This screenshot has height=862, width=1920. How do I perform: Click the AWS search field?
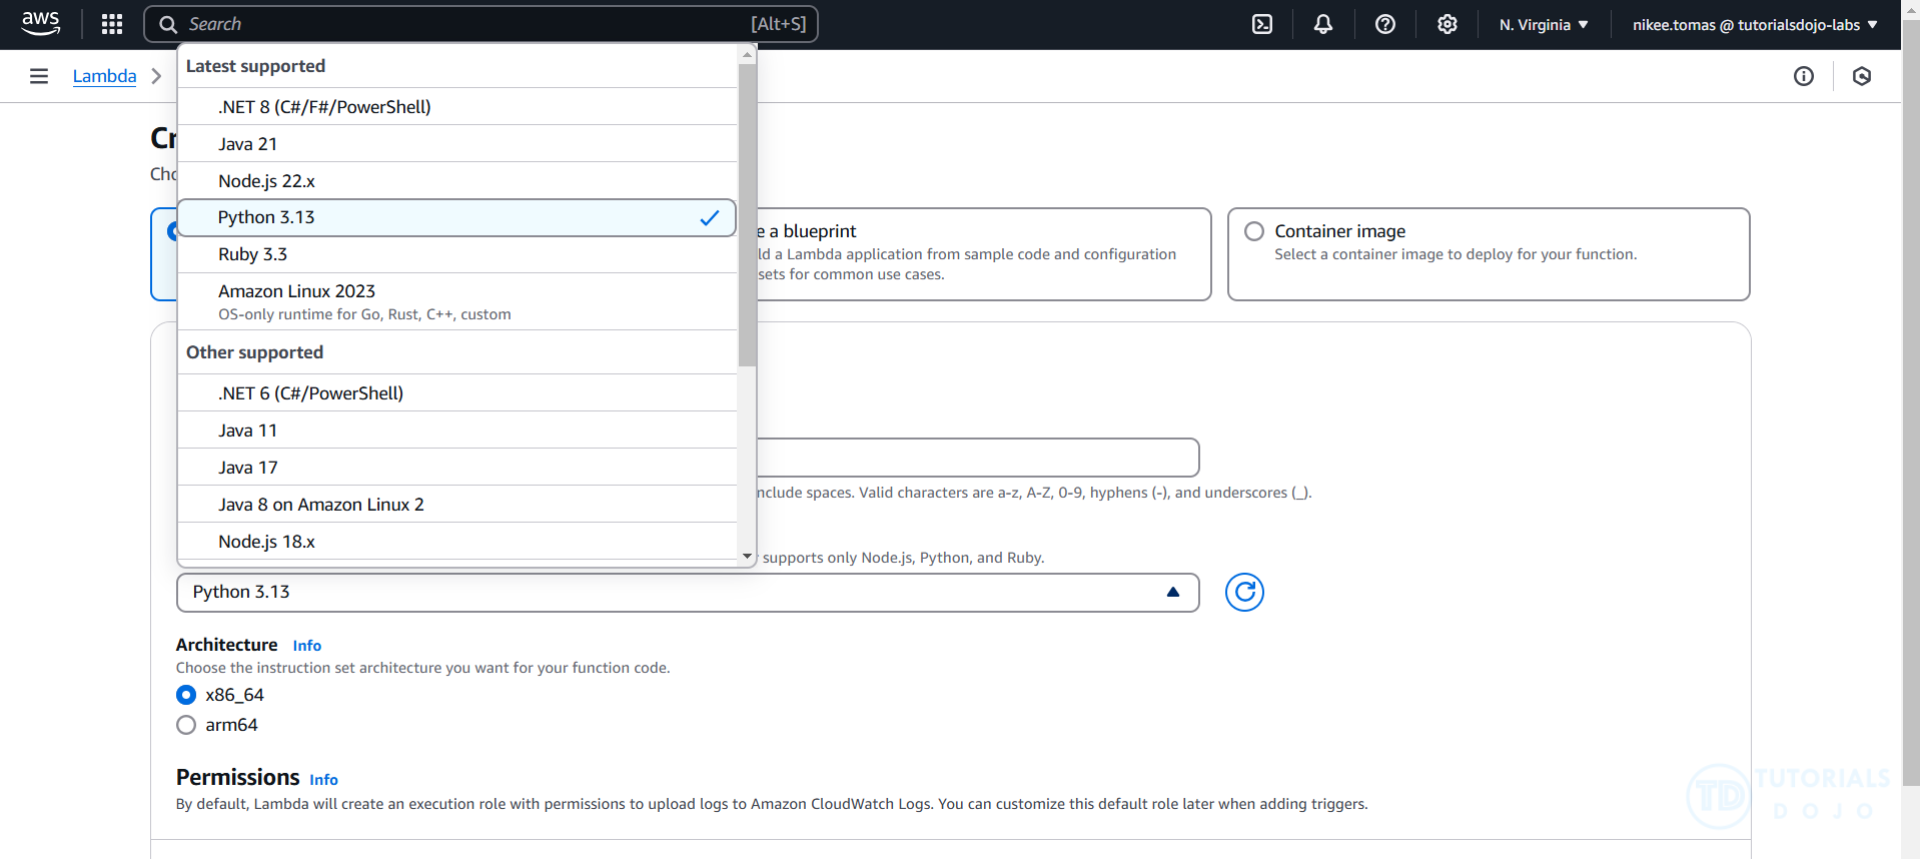(x=481, y=24)
